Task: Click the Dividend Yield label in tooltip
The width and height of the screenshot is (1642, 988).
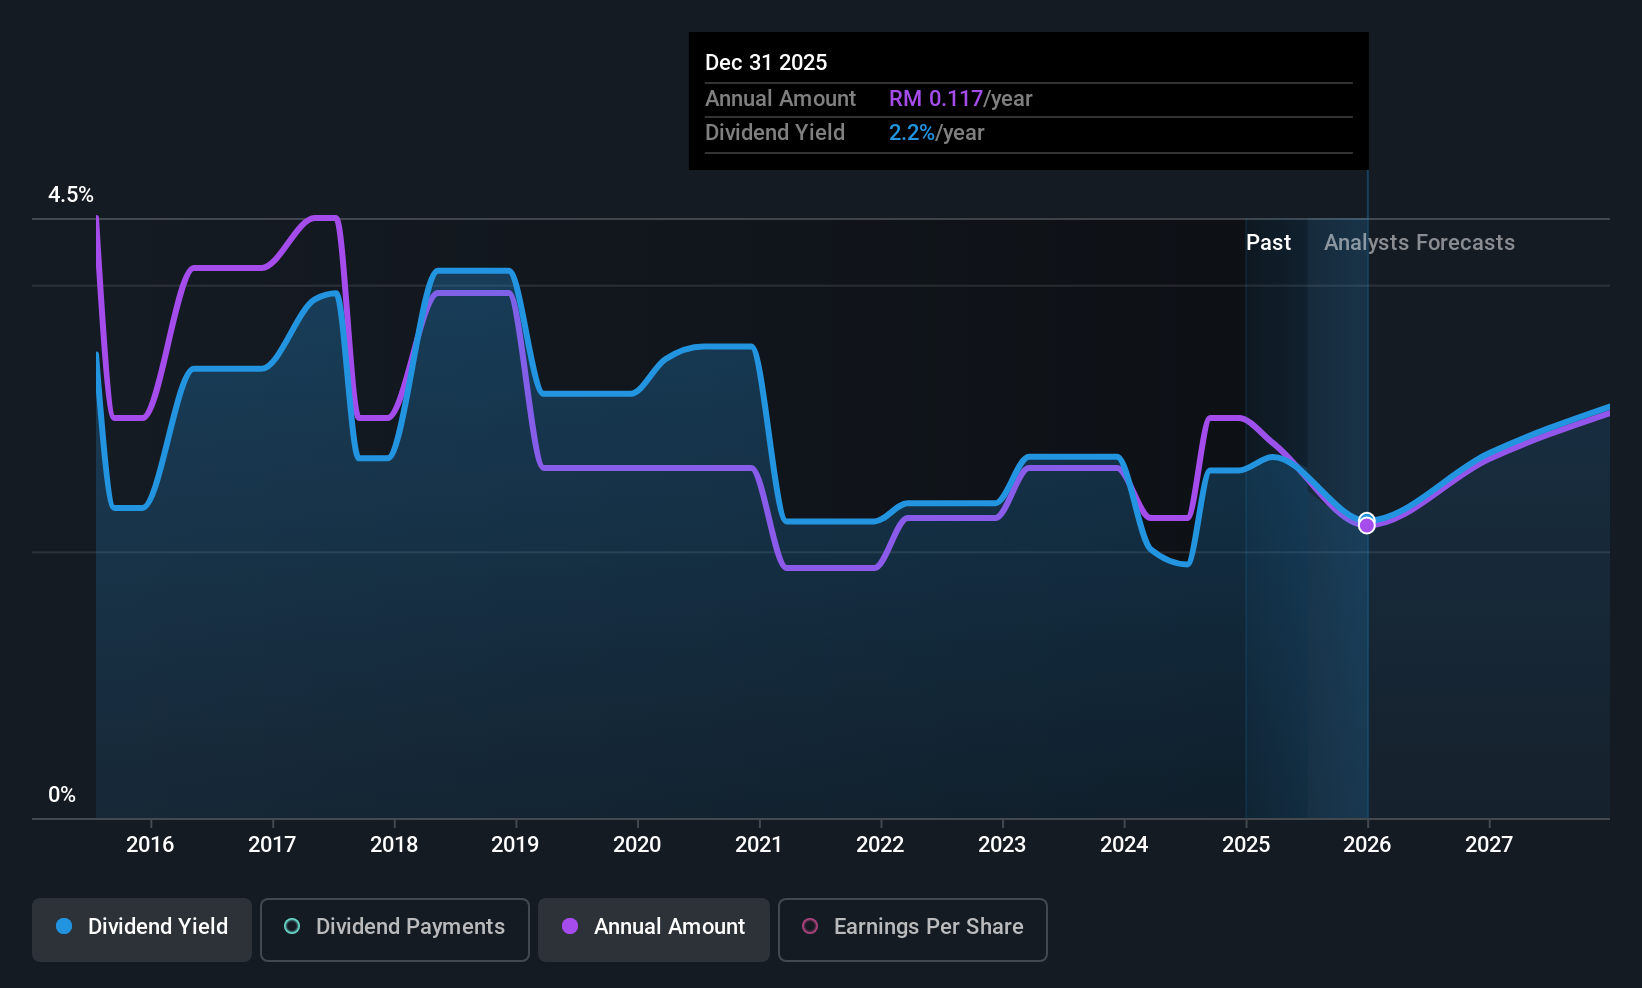Action: 775,132
